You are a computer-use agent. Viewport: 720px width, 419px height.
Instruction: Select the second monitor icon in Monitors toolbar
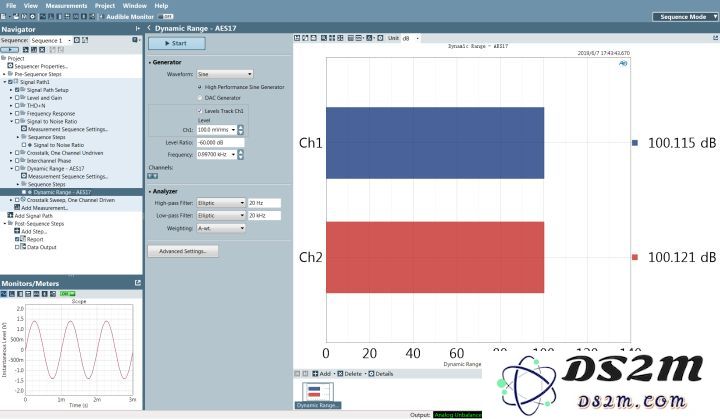(12, 294)
